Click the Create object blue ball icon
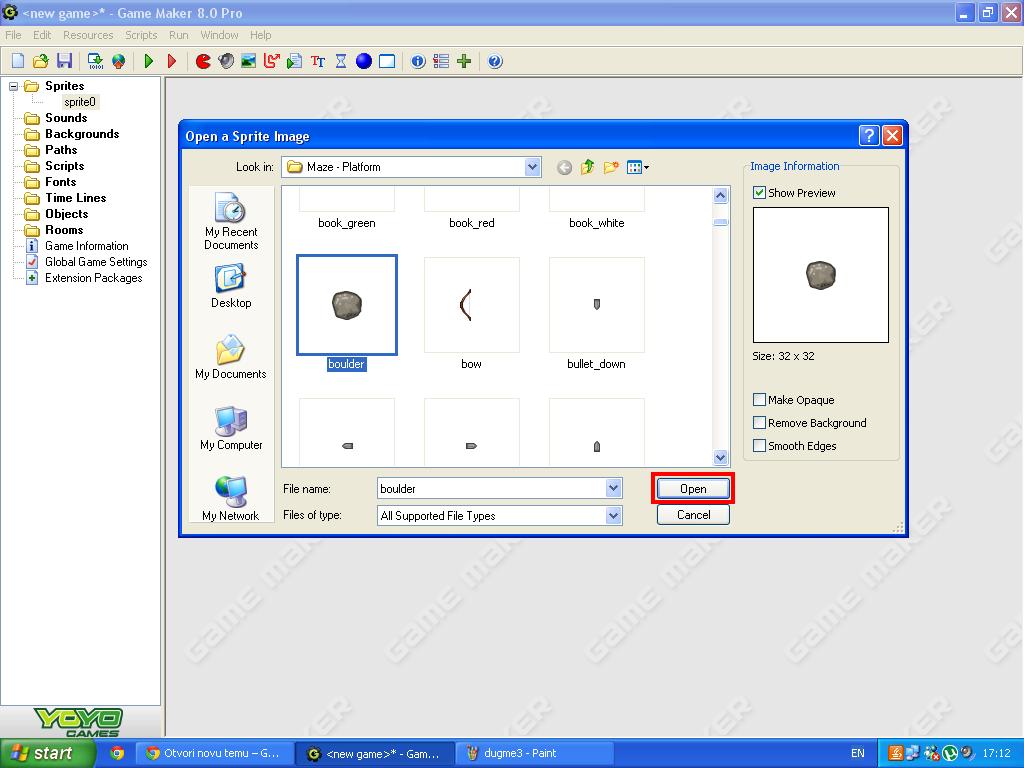The height and width of the screenshot is (768, 1024). point(364,61)
